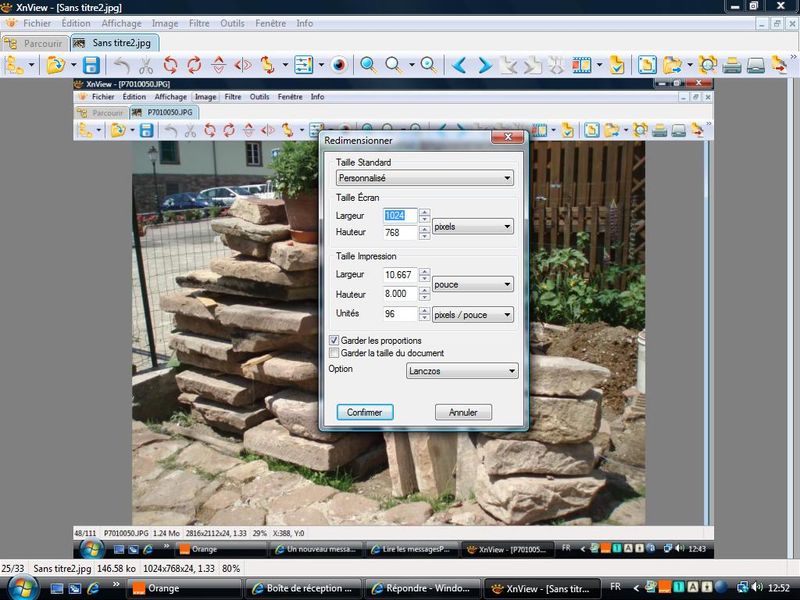This screenshot has height=600, width=800.
Task: Click the first magnifier zoom icon in top toolbar
Action: [x=369, y=66]
